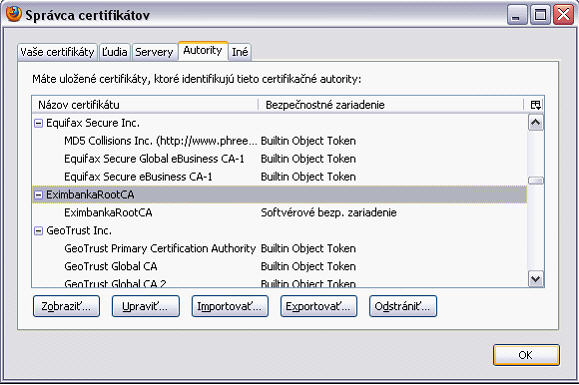This screenshot has width=579, height=385.
Task: Open the Ľudia tab
Action: point(114,52)
